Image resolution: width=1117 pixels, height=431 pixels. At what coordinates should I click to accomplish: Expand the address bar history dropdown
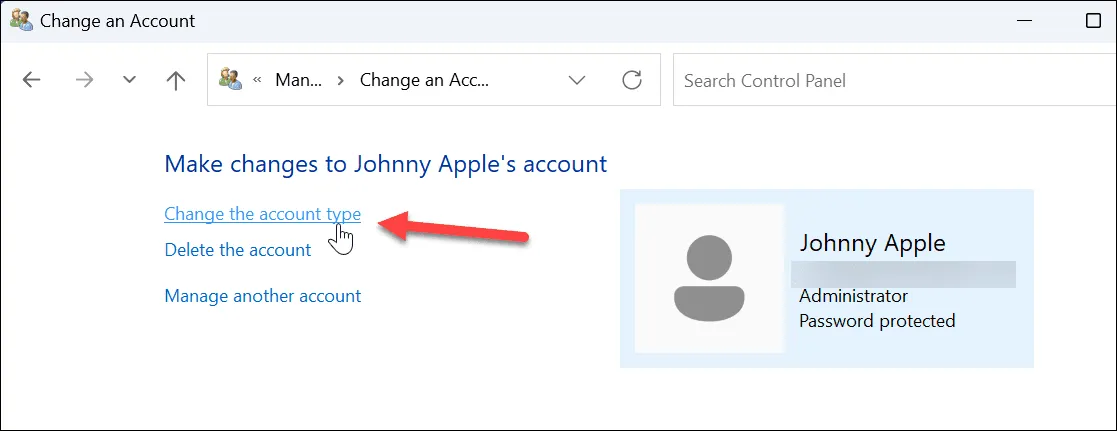pyautogui.click(x=576, y=80)
